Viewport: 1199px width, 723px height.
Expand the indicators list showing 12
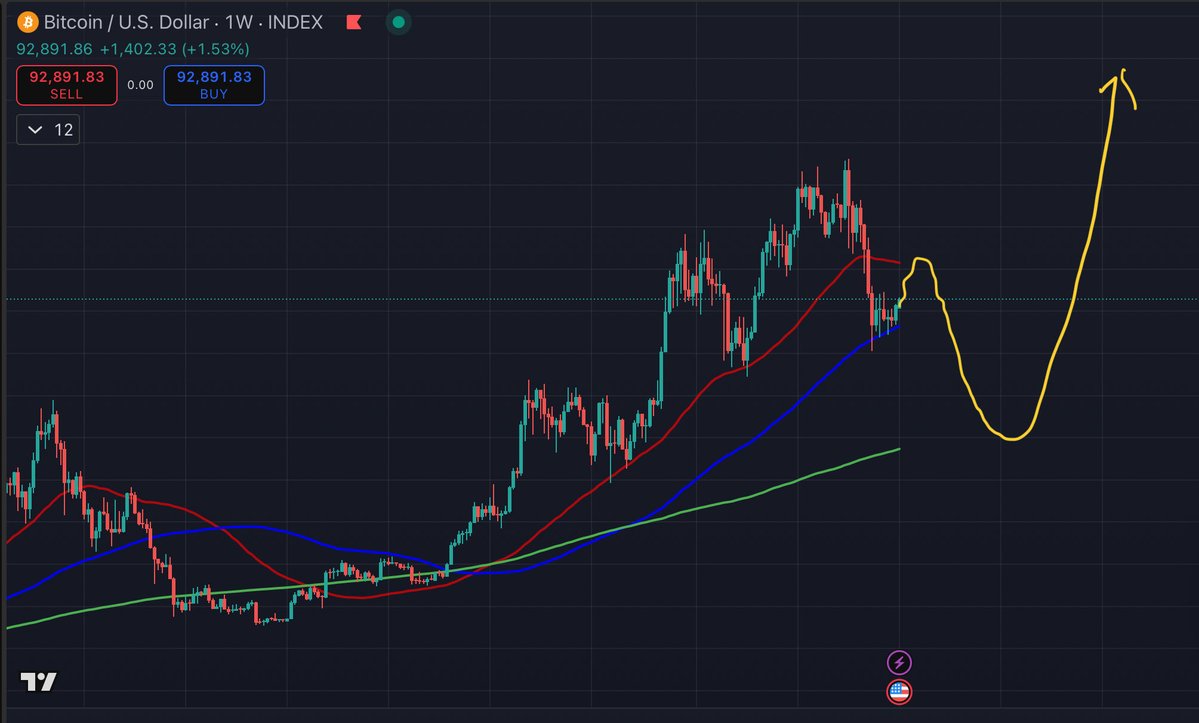48,130
